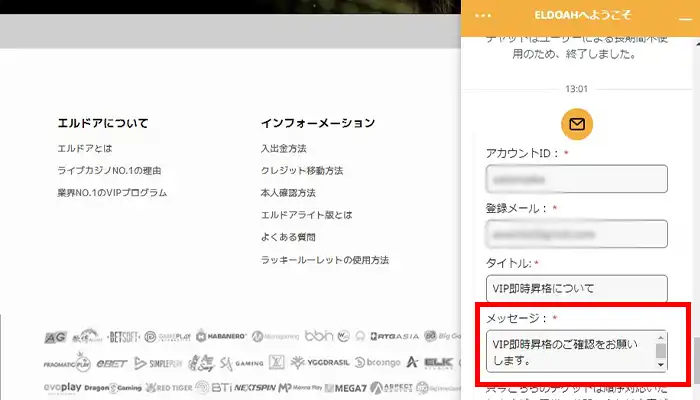Click the AG provider logo
This screenshot has height=400, width=700.
(x=55, y=337)
